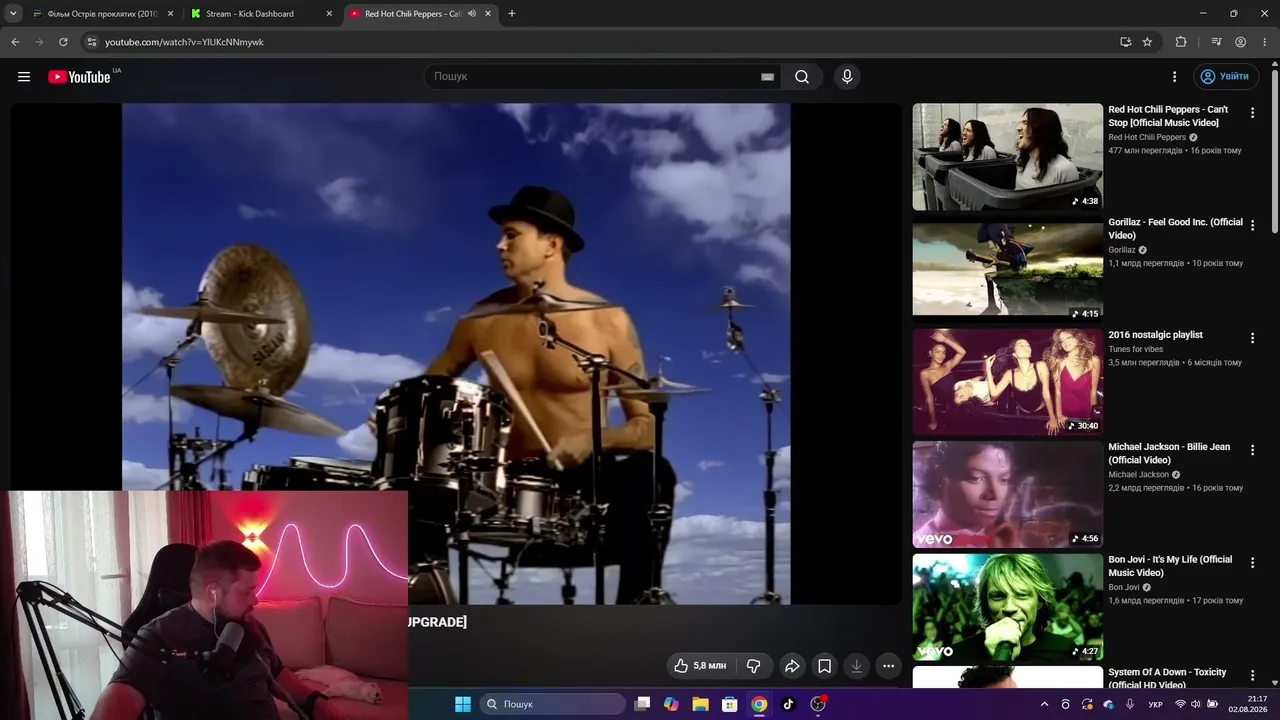Open Chrome's three-dot menu
1280x720 pixels.
point(1264,42)
